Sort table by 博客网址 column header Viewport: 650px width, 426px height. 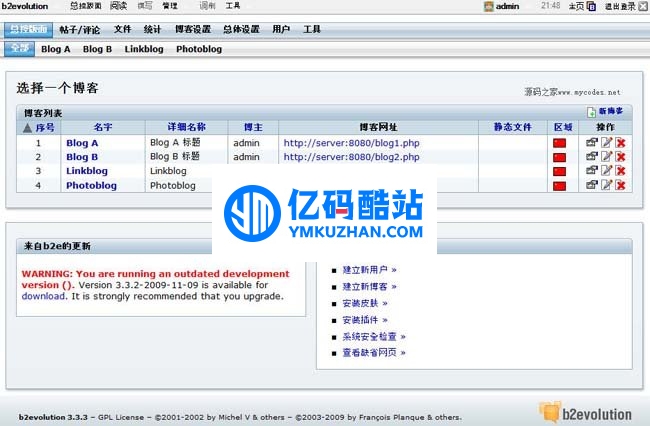tap(378, 127)
